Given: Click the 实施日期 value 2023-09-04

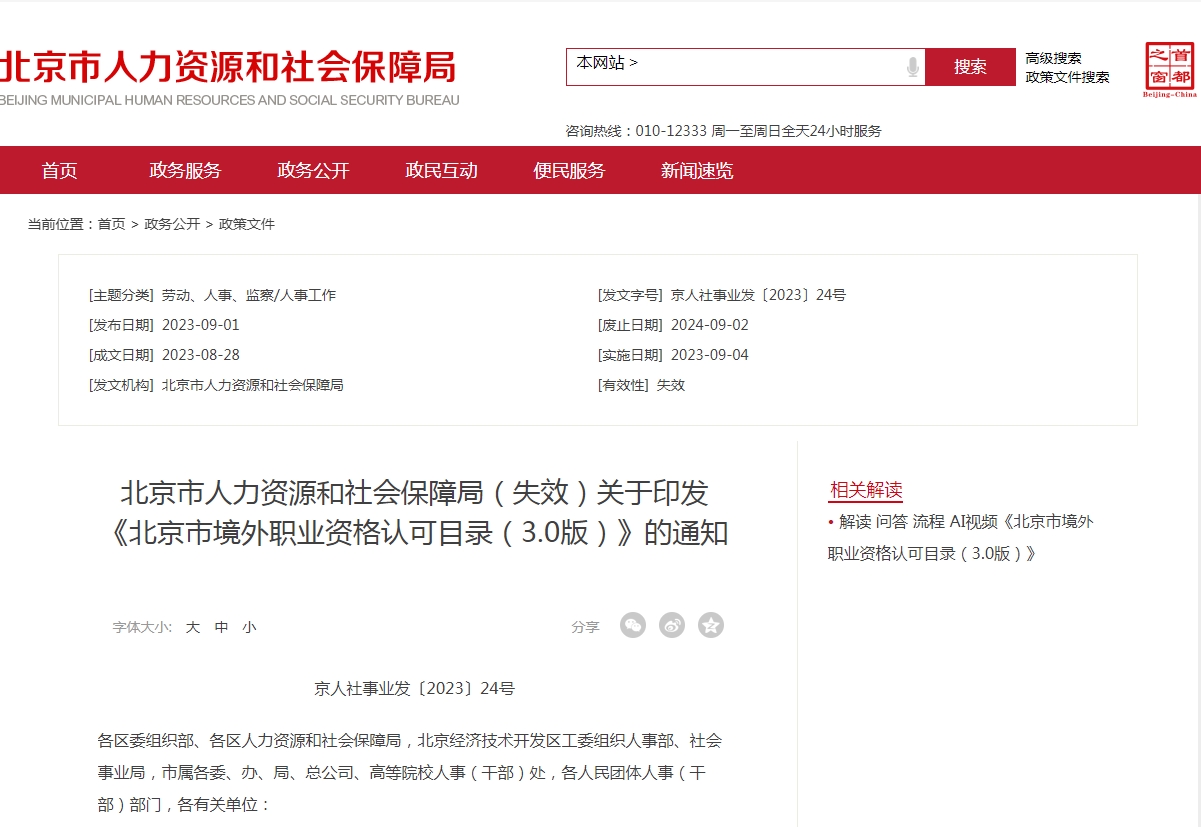Looking at the screenshot, I should pyautogui.click(x=710, y=355).
